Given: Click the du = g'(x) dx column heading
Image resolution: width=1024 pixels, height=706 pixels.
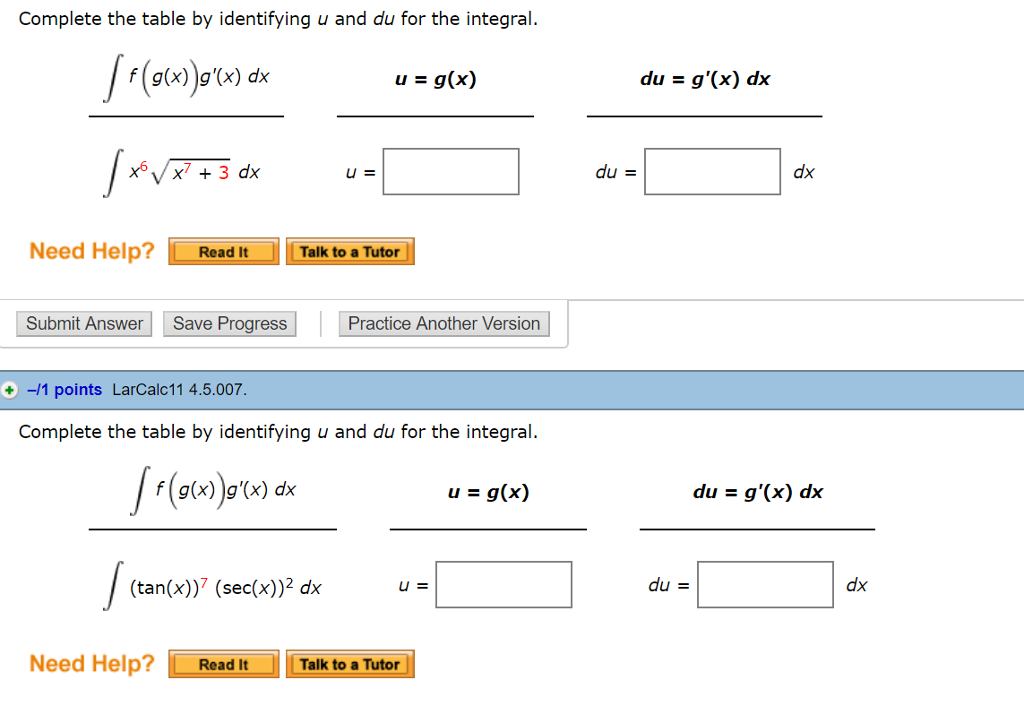Looking at the screenshot, I should (x=704, y=79).
